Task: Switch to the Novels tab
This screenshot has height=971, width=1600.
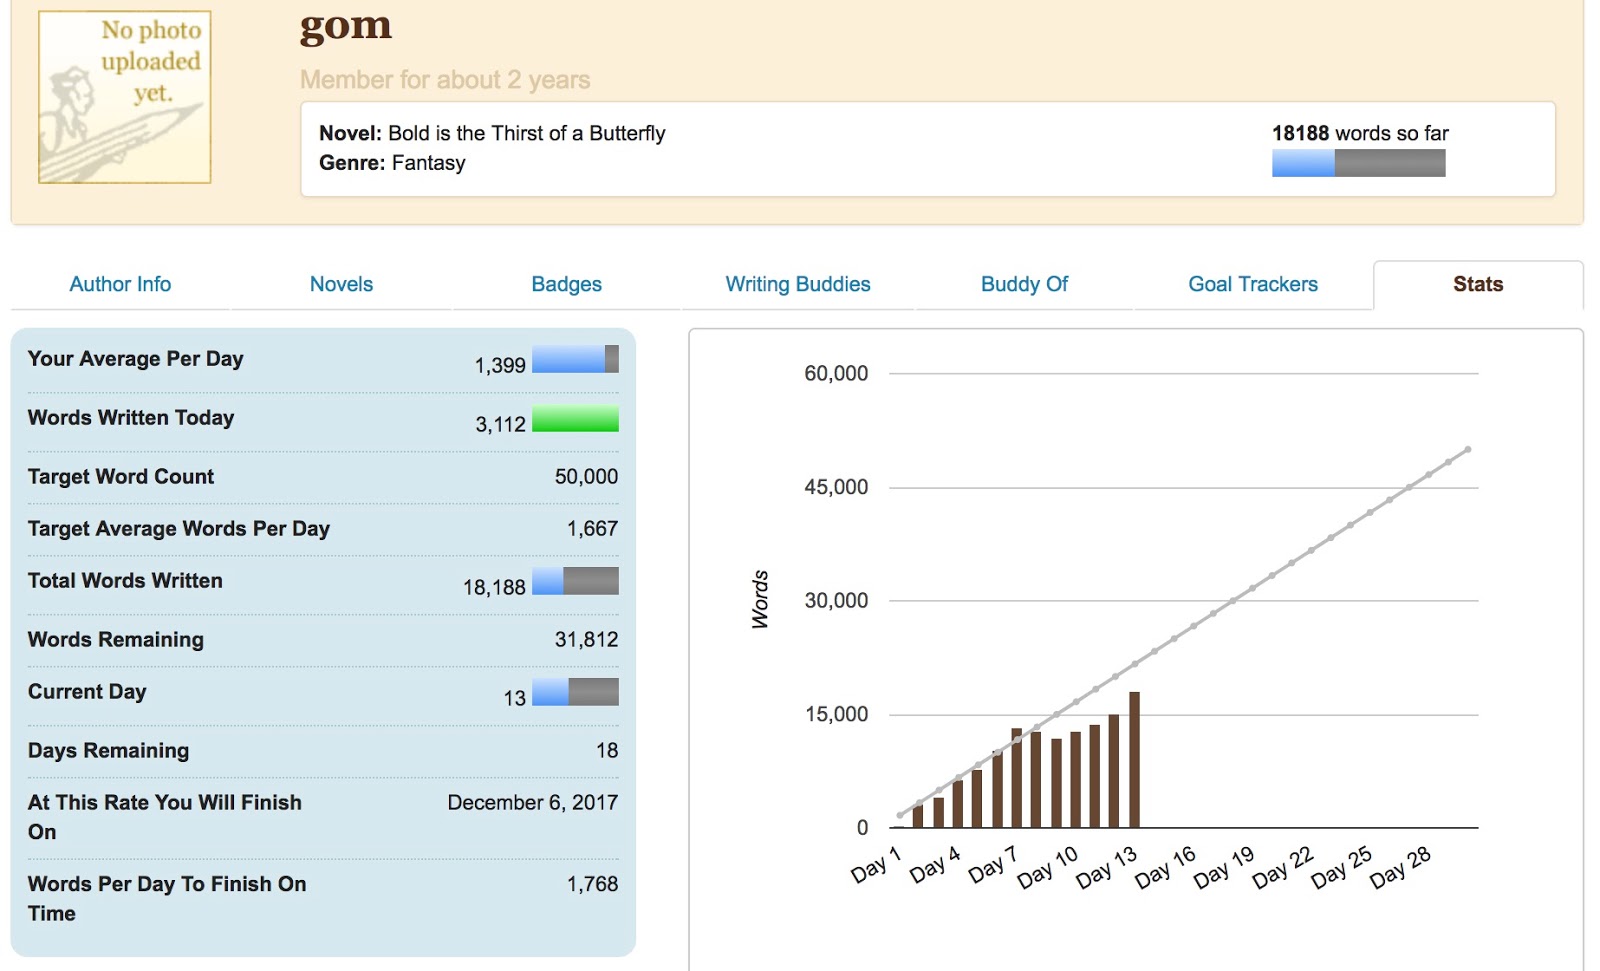Action: (x=341, y=284)
